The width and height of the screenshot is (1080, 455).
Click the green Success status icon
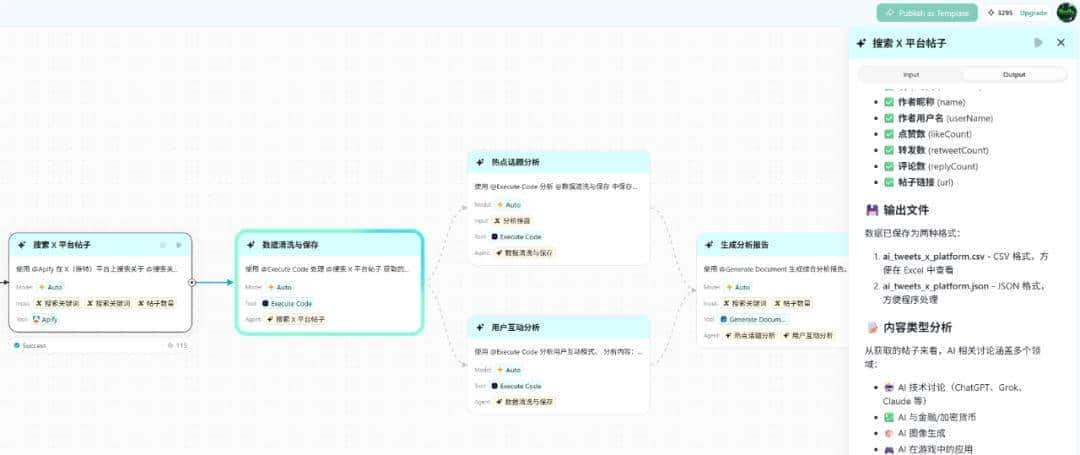17,346
